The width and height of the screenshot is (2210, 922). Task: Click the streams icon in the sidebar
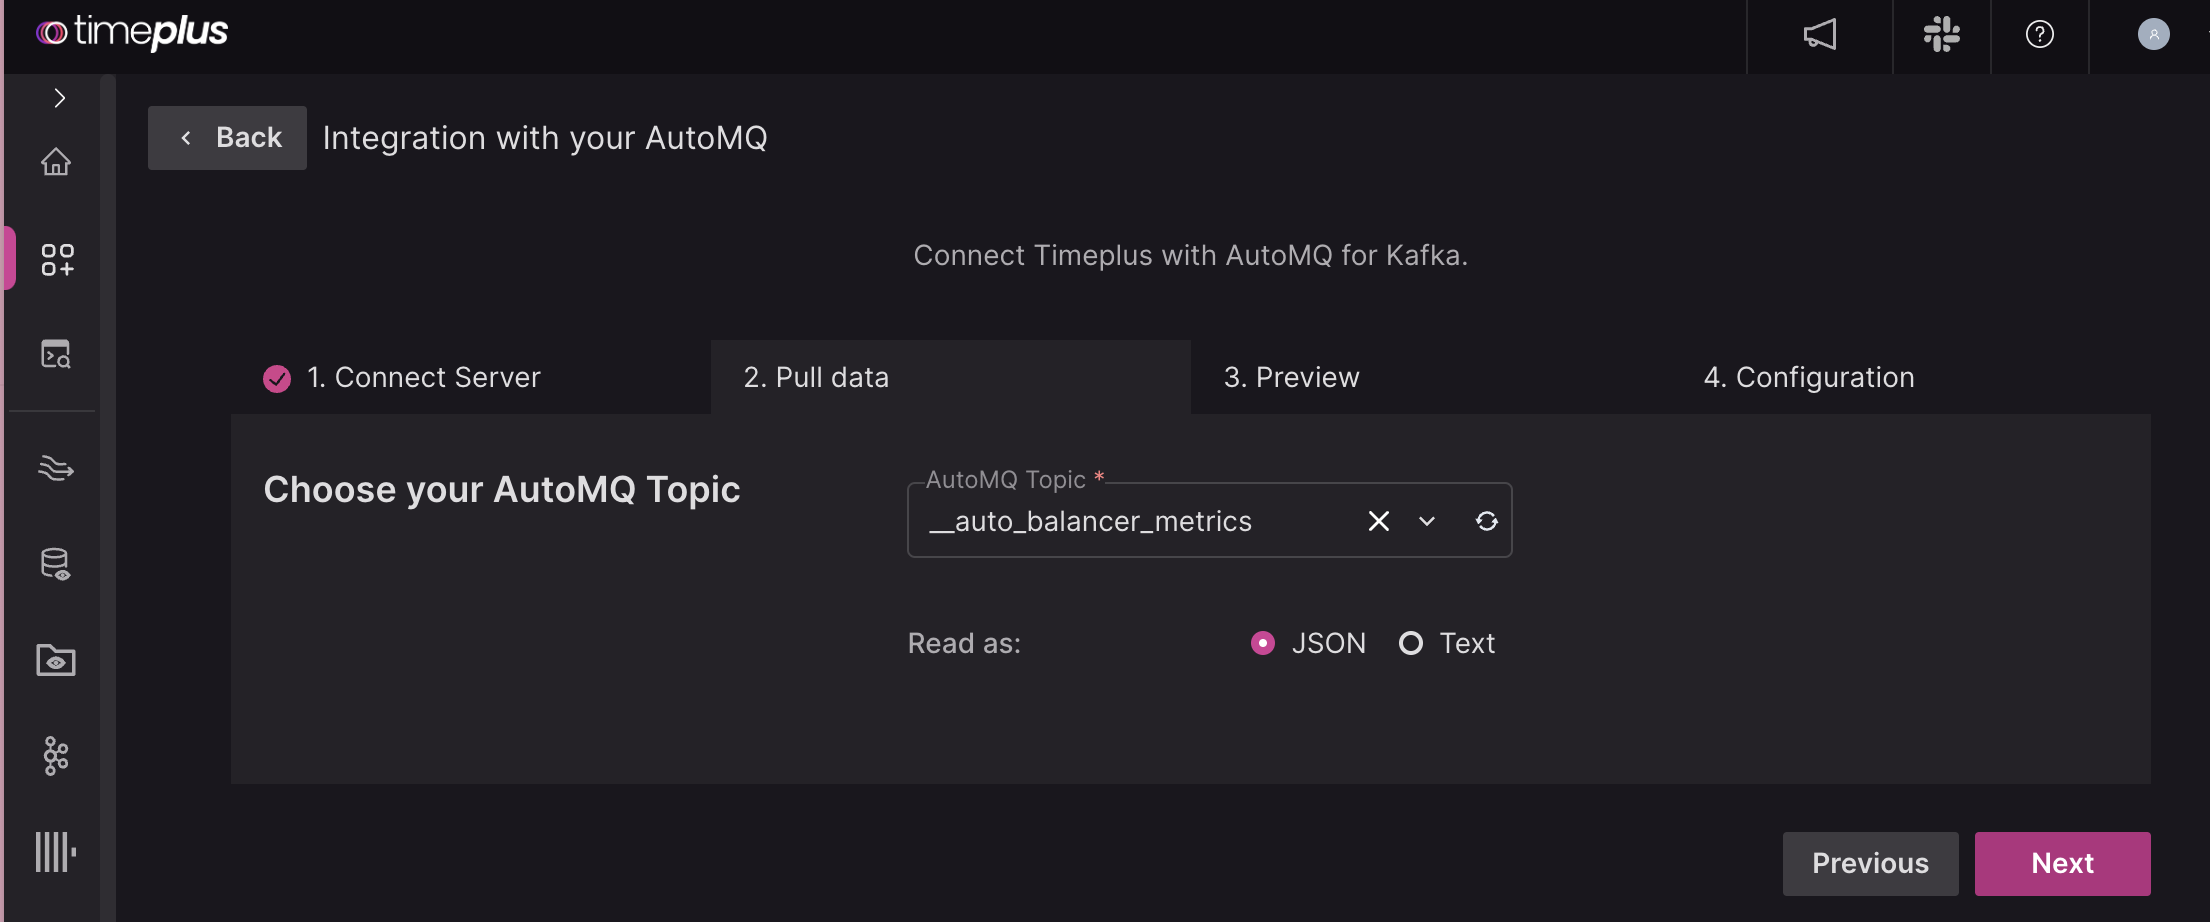57,467
